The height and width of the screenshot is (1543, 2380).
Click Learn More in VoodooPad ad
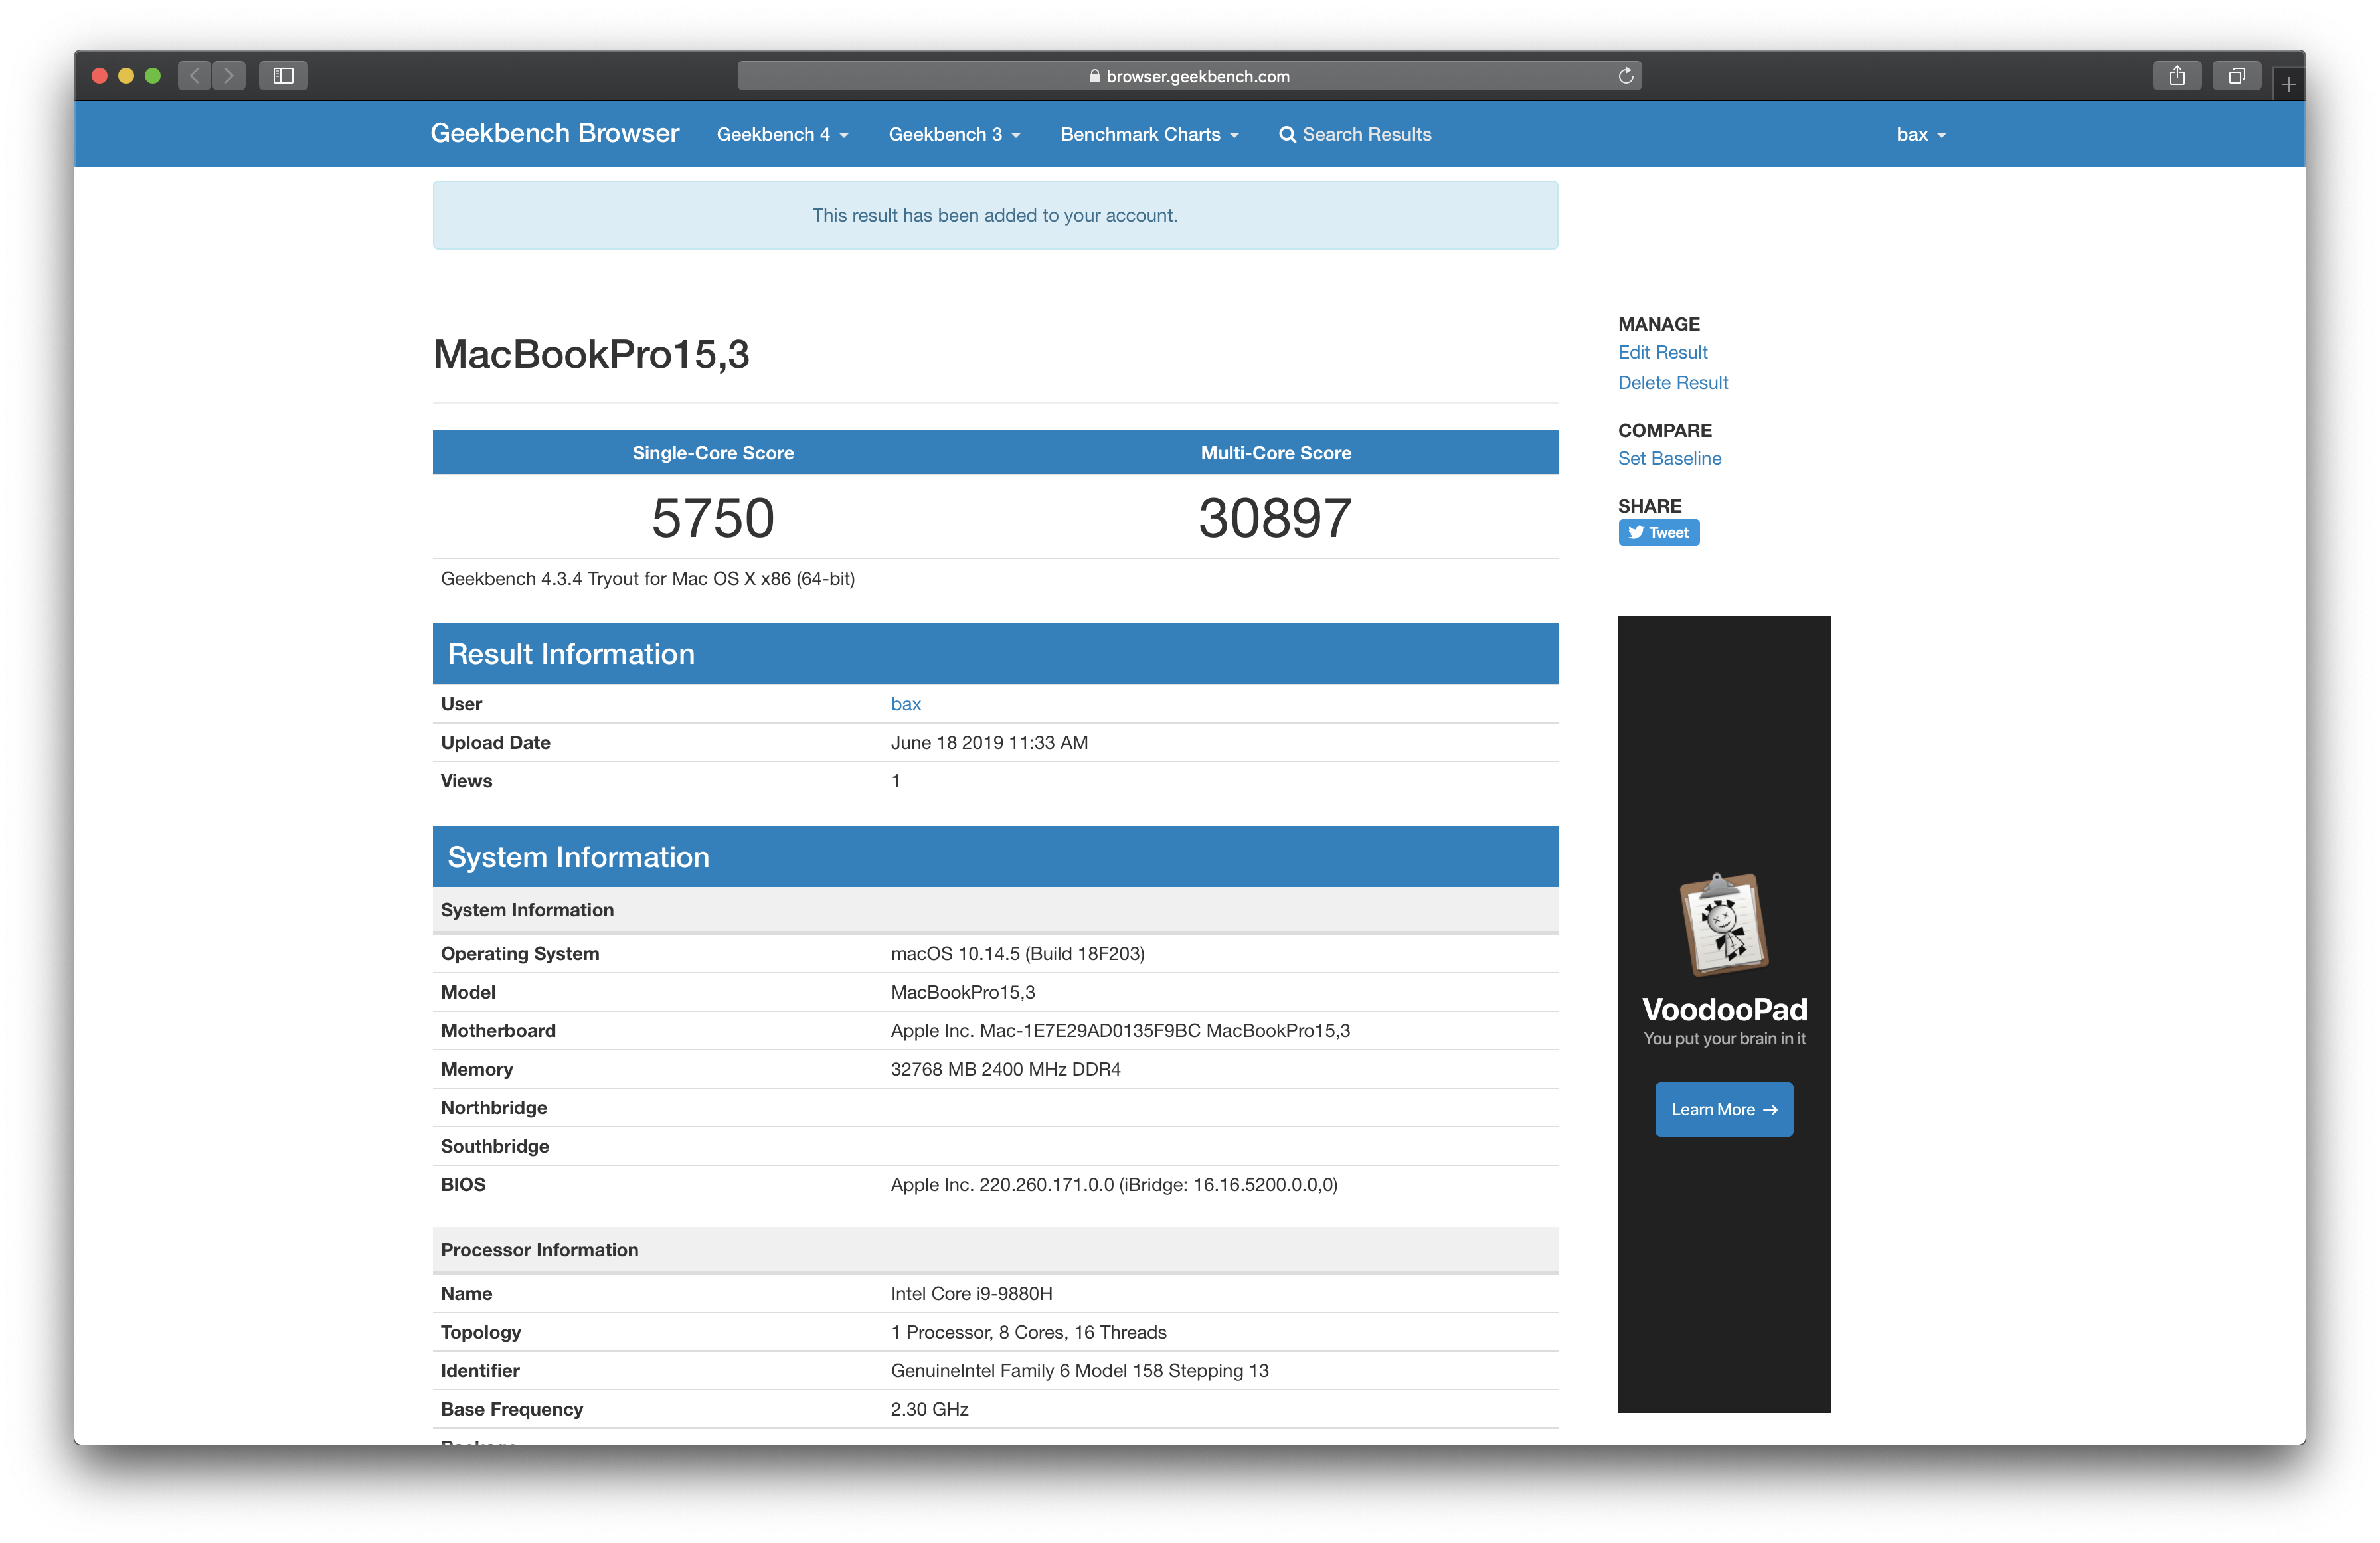point(1723,1110)
